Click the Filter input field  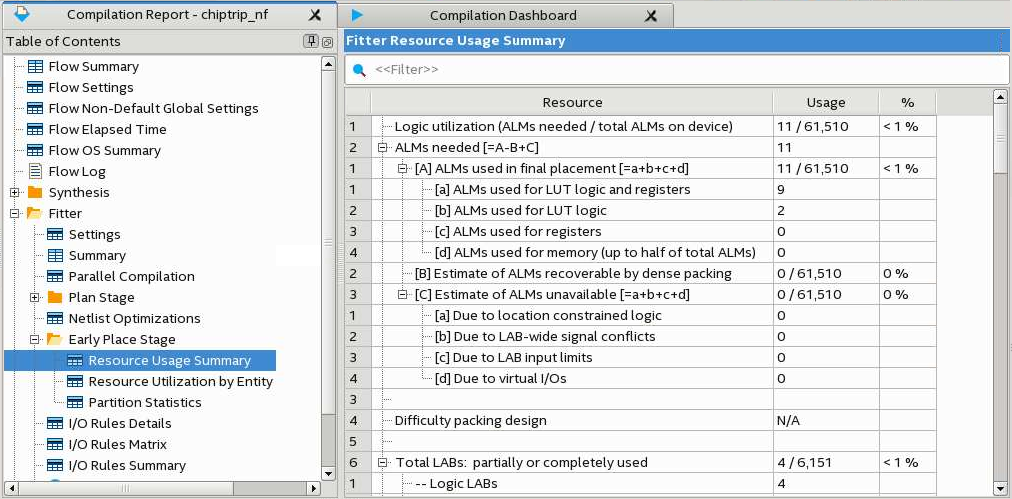coord(680,69)
